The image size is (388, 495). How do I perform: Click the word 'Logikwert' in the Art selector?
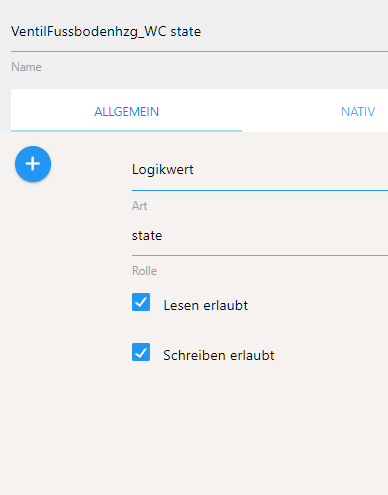point(163,170)
